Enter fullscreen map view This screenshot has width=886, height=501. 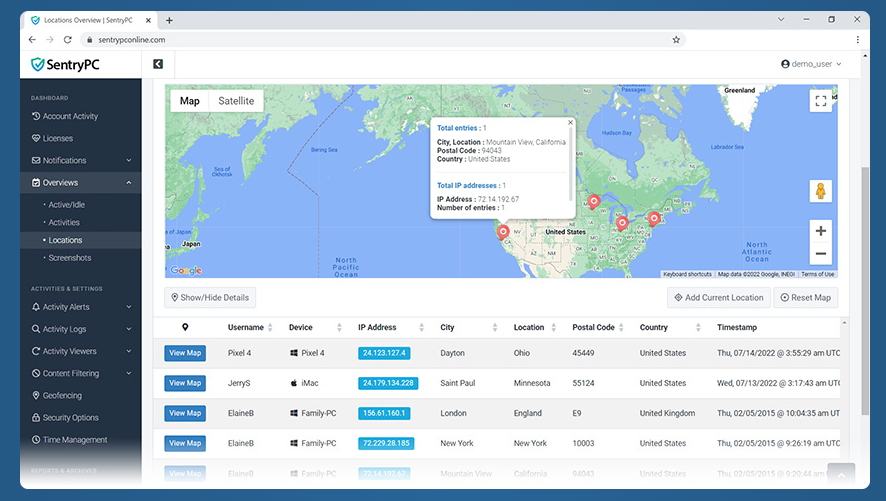pos(820,101)
